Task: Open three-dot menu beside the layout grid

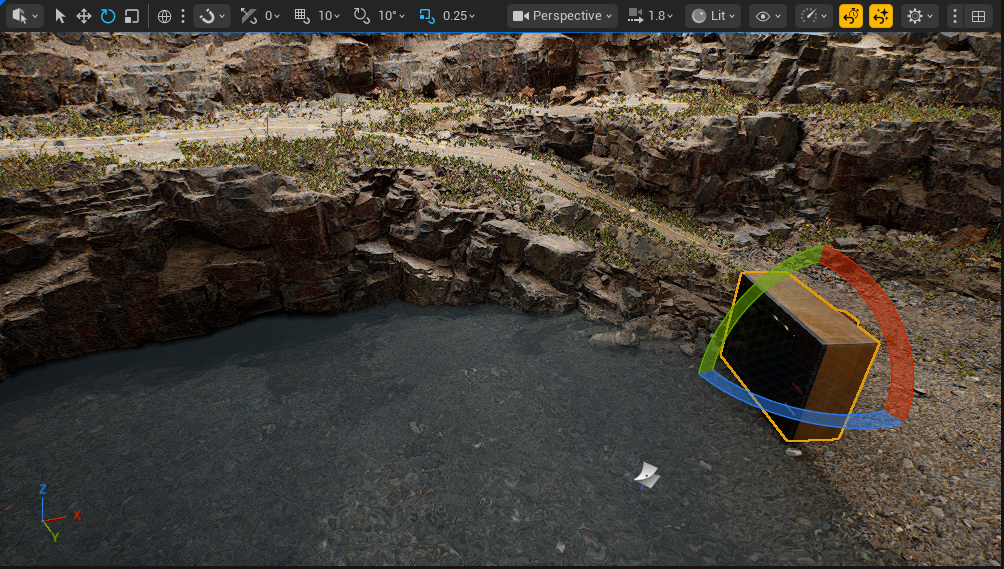Action: [955, 16]
